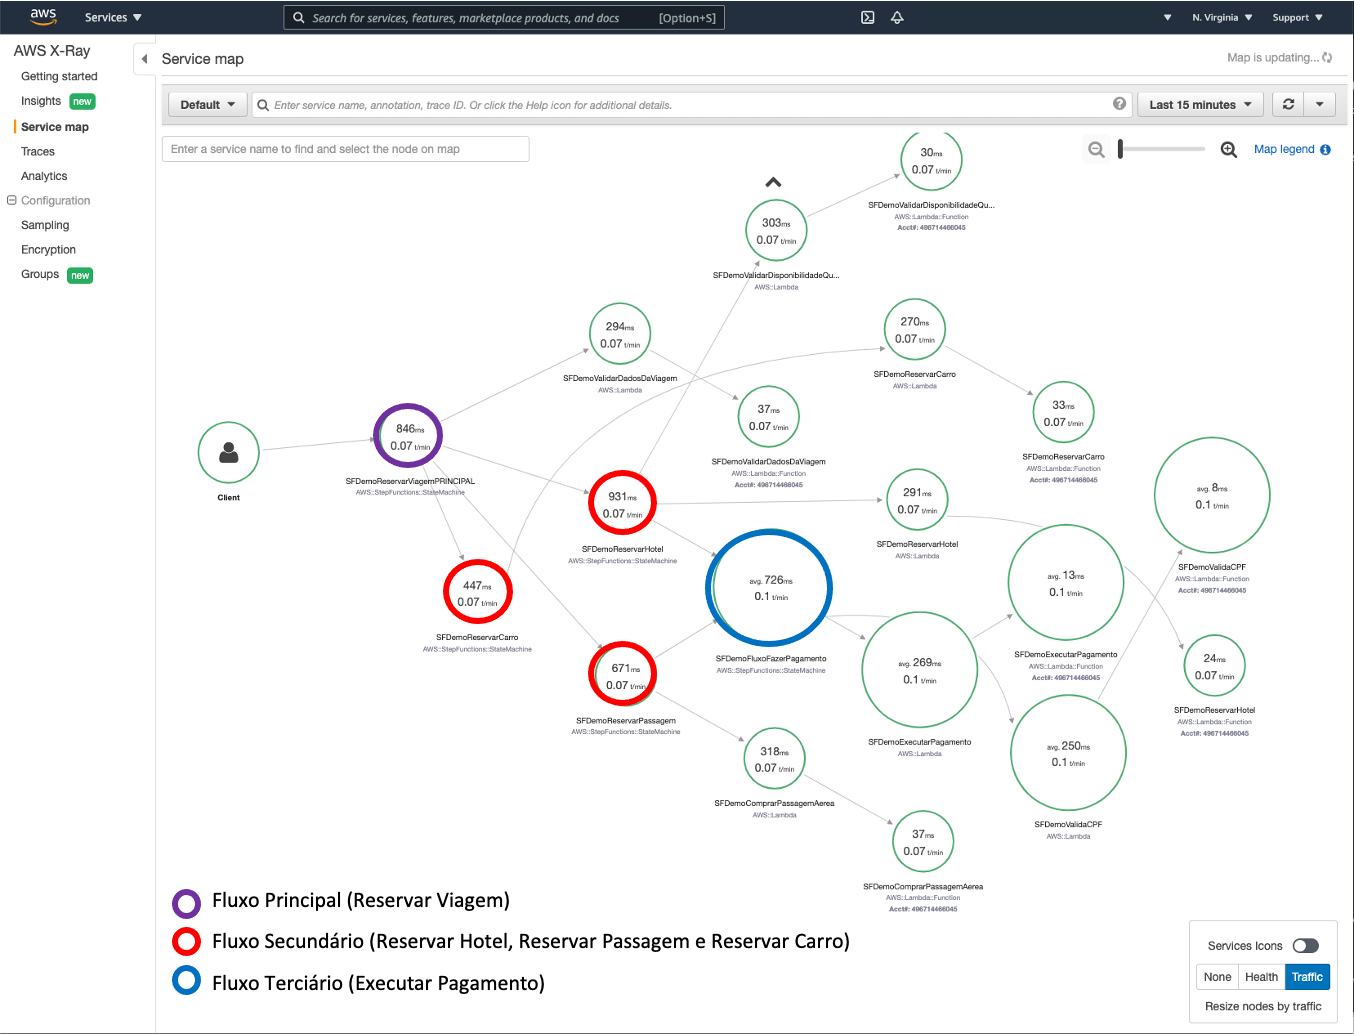Click the Map legend info icon
The width and height of the screenshot is (1354, 1034).
1325,150
